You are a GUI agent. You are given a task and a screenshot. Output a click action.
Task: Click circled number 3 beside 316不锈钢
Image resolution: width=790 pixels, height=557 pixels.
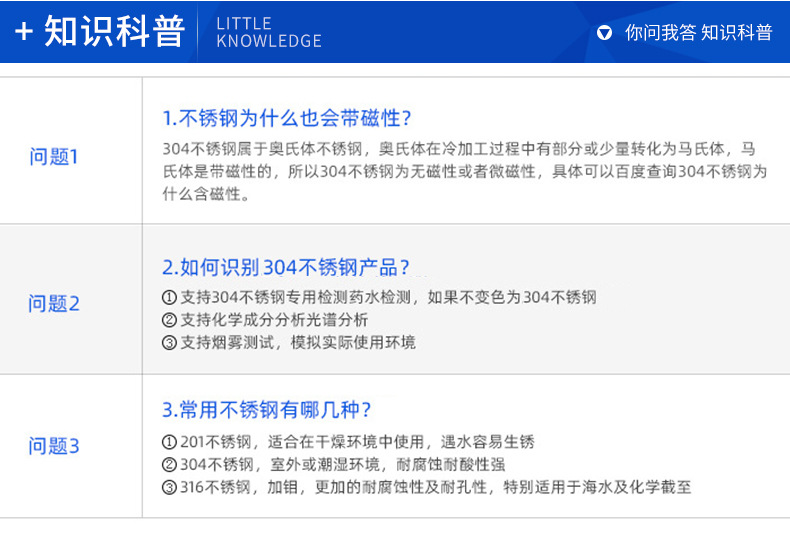click(x=169, y=488)
